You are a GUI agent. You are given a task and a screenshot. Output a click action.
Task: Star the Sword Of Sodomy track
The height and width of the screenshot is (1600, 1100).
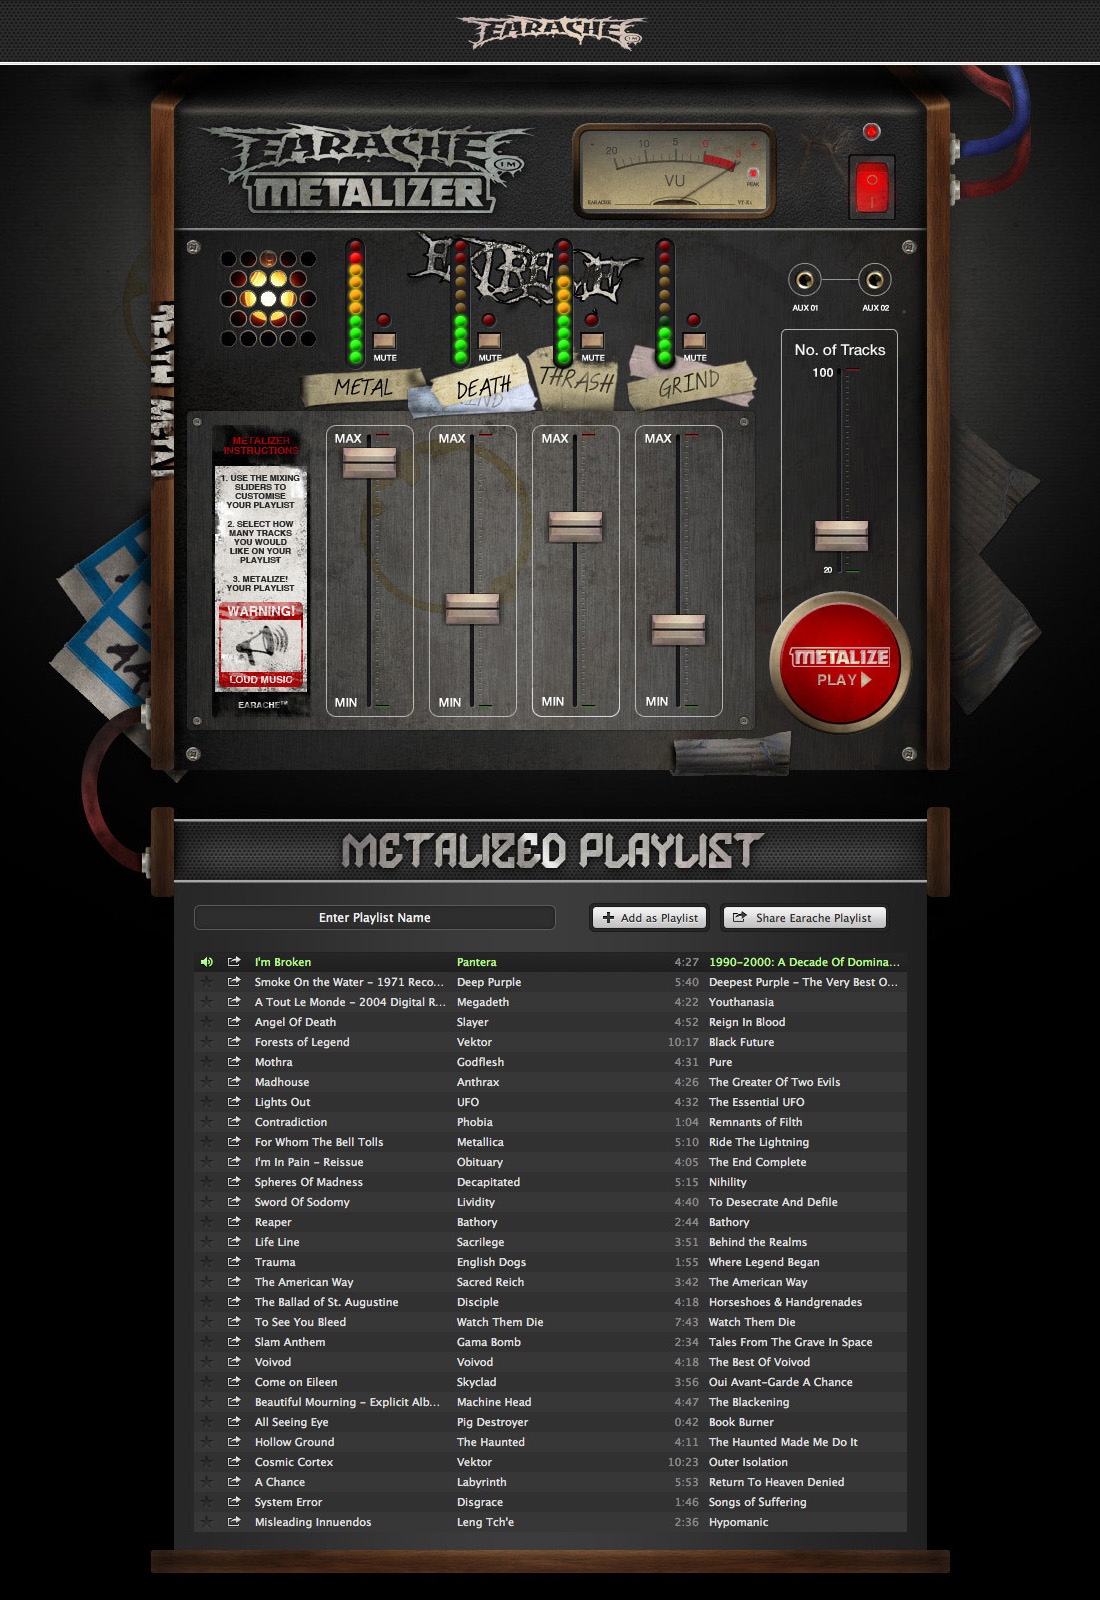(x=207, y=1202)
